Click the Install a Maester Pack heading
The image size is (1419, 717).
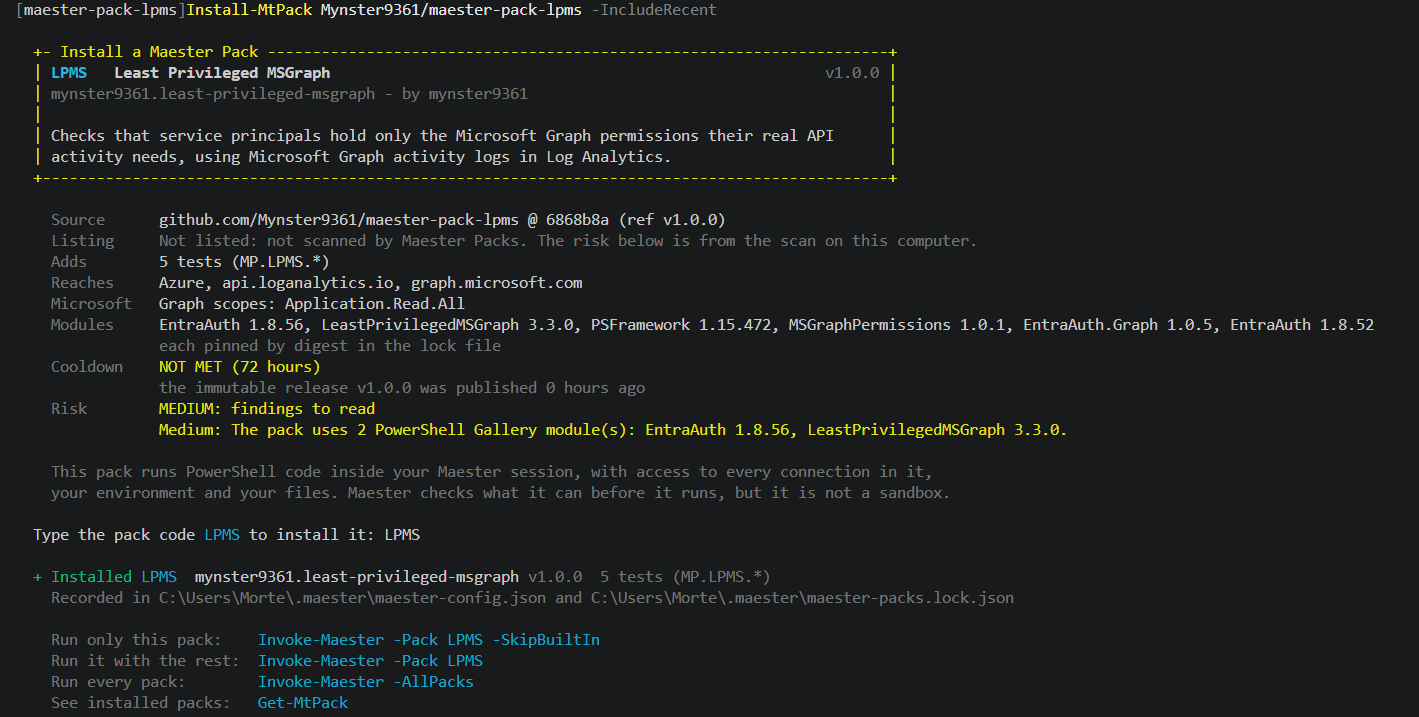(159, 52)
